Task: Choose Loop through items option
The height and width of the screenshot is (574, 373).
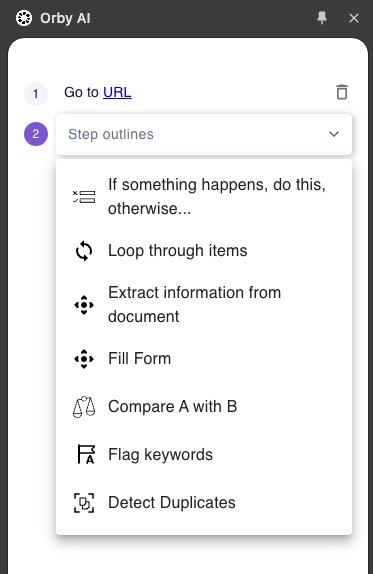Action: tap(204, 251)
